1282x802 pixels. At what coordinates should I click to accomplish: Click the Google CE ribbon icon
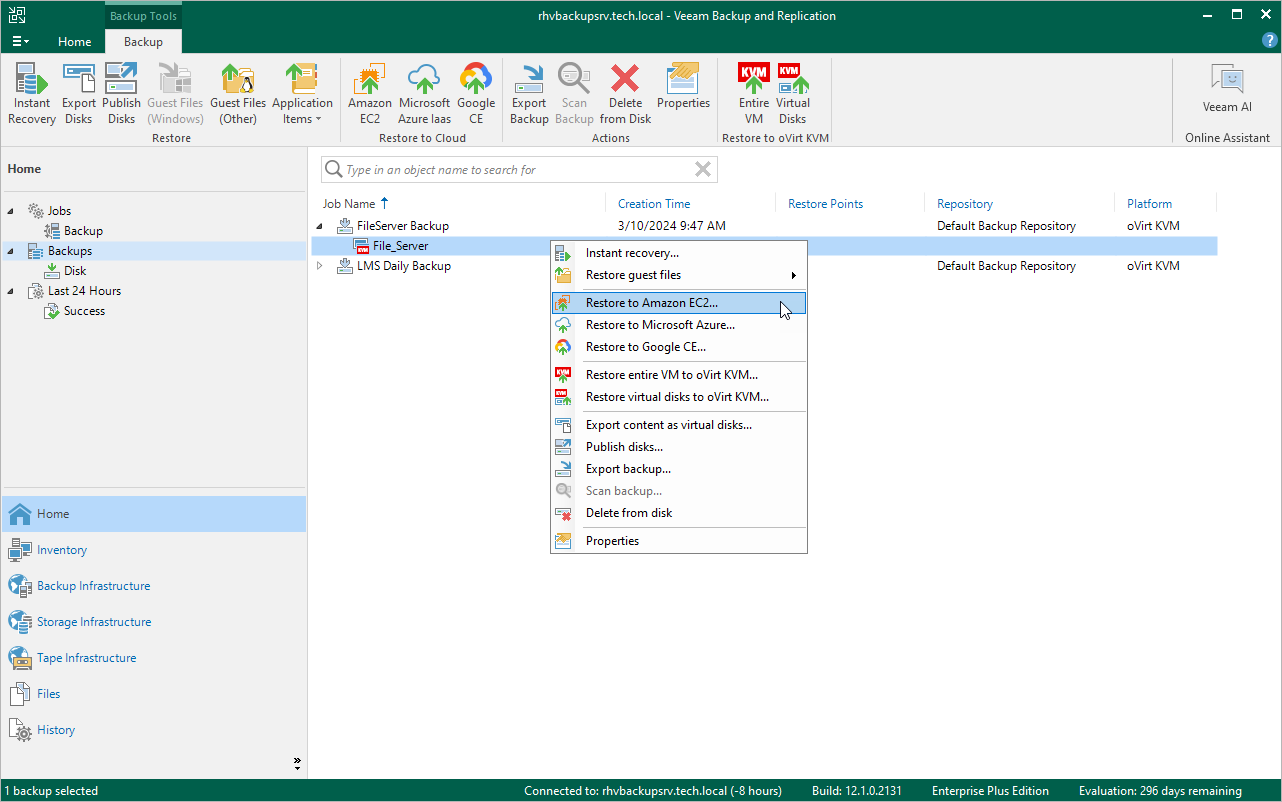pyautogui.click(x=476, y=94)
